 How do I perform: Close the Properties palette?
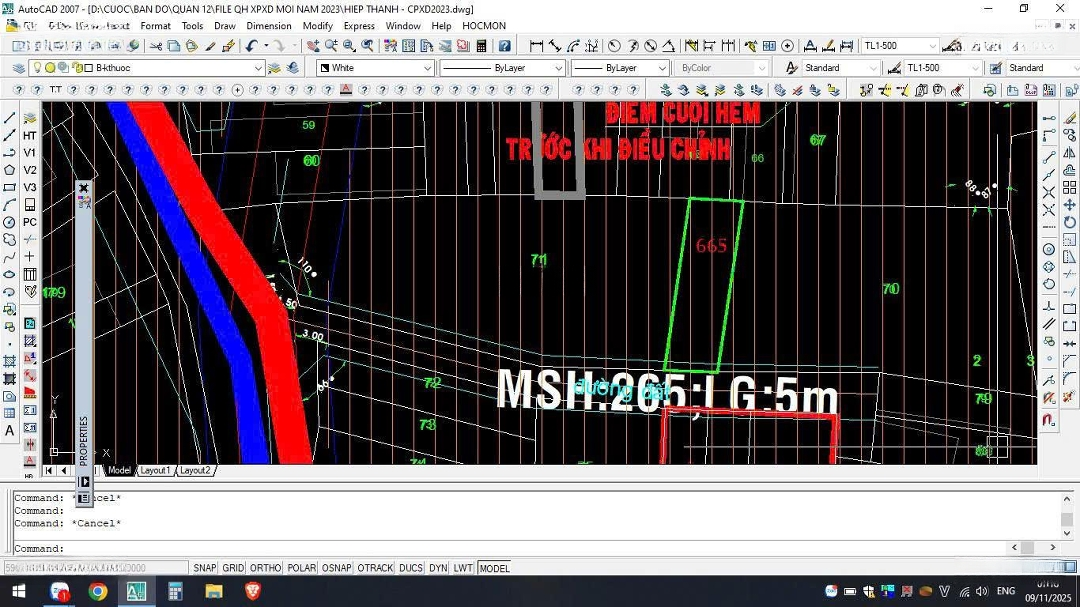pyautogui.click(x=84, y=188)
